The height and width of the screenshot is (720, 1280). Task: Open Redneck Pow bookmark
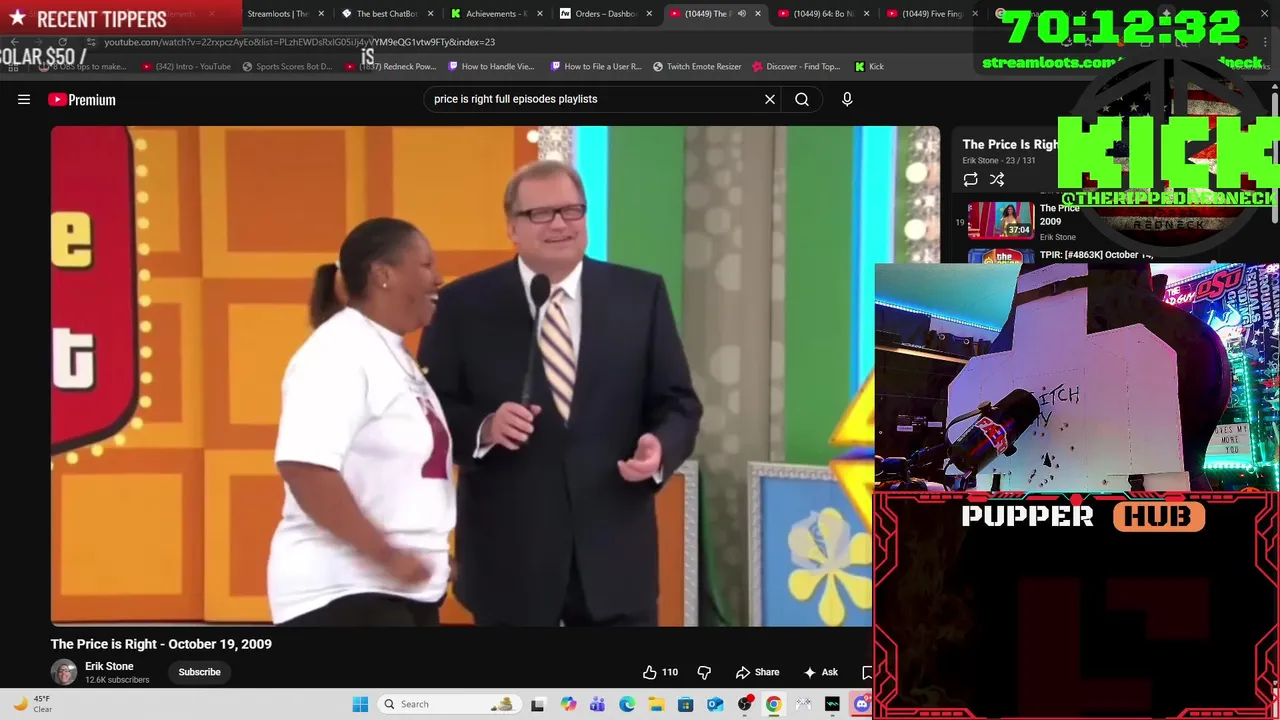point(392,66)
